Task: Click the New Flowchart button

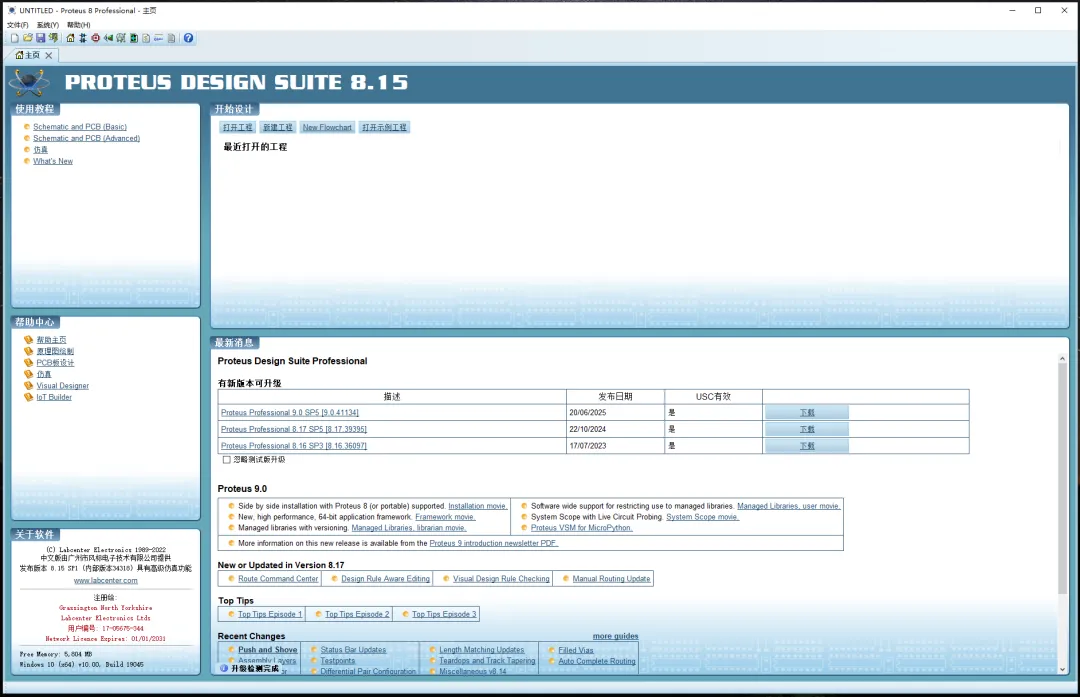Action: coord(327,127)
